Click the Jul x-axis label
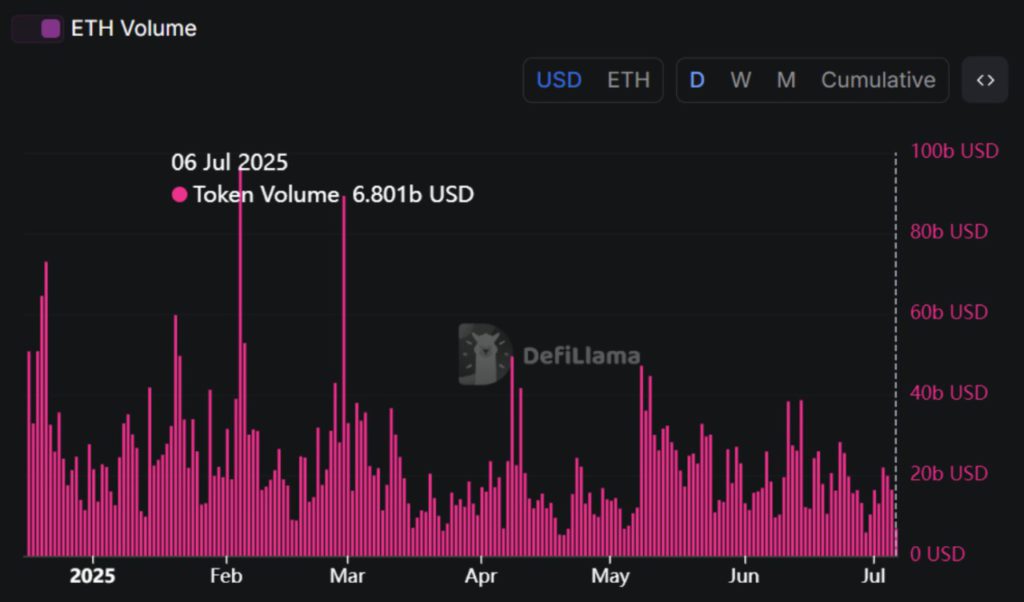 coord(875,577)
